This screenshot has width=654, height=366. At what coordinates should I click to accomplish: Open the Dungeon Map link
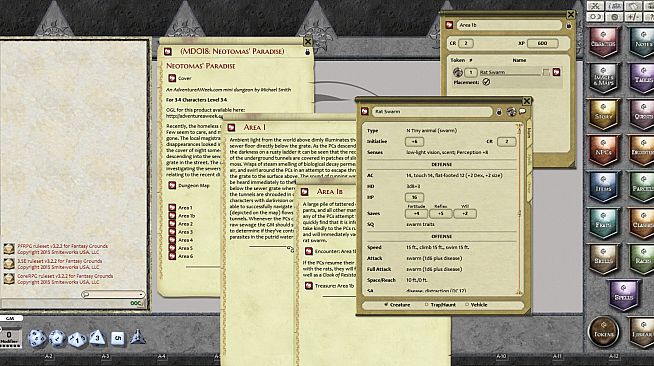click(x=172, y=185)
